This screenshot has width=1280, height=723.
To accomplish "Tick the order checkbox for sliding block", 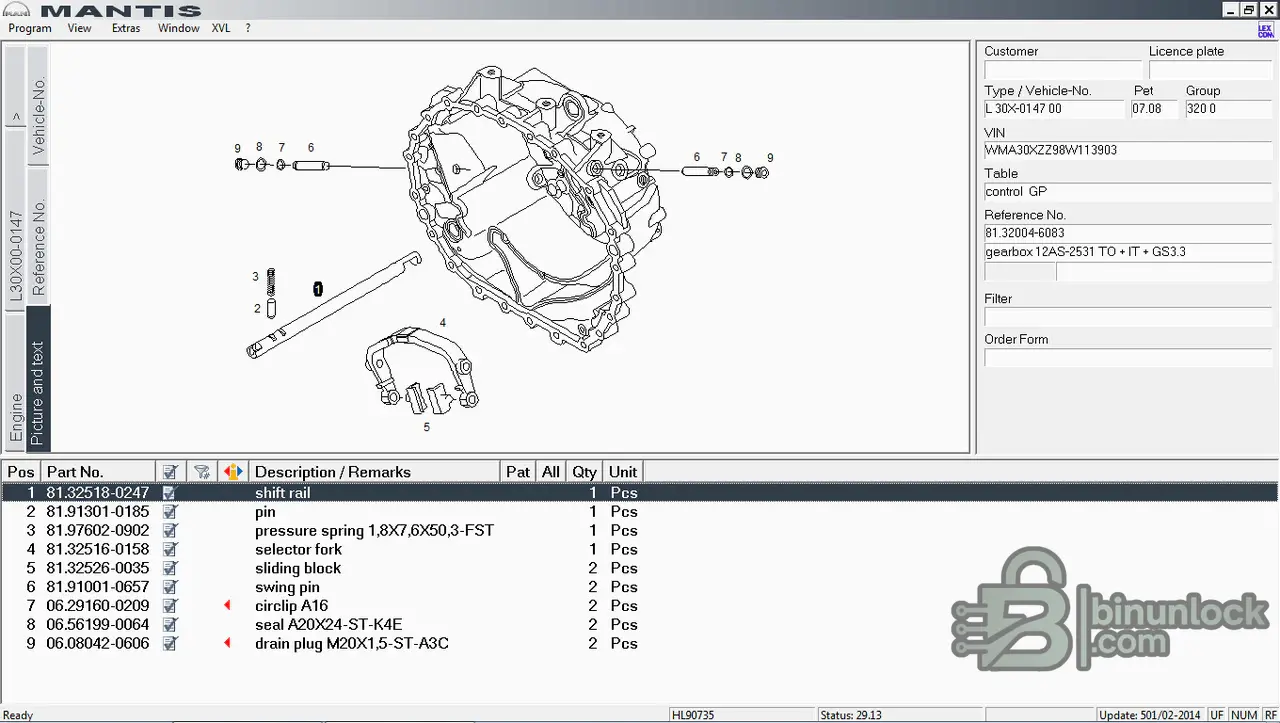I will pyautogui.click(x=169, y=569).
